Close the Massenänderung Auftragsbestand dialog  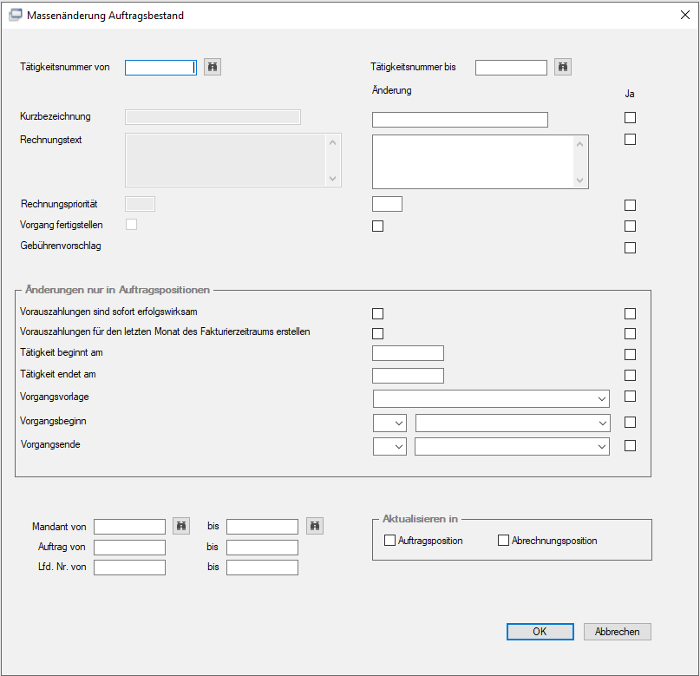point(685,15)
